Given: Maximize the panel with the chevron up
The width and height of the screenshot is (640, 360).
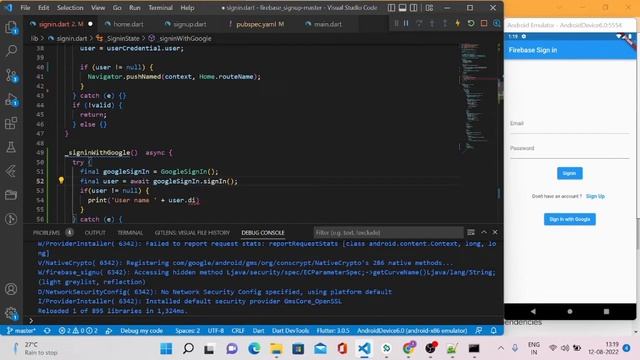Looking at the screenshot, I should [484, 232].
